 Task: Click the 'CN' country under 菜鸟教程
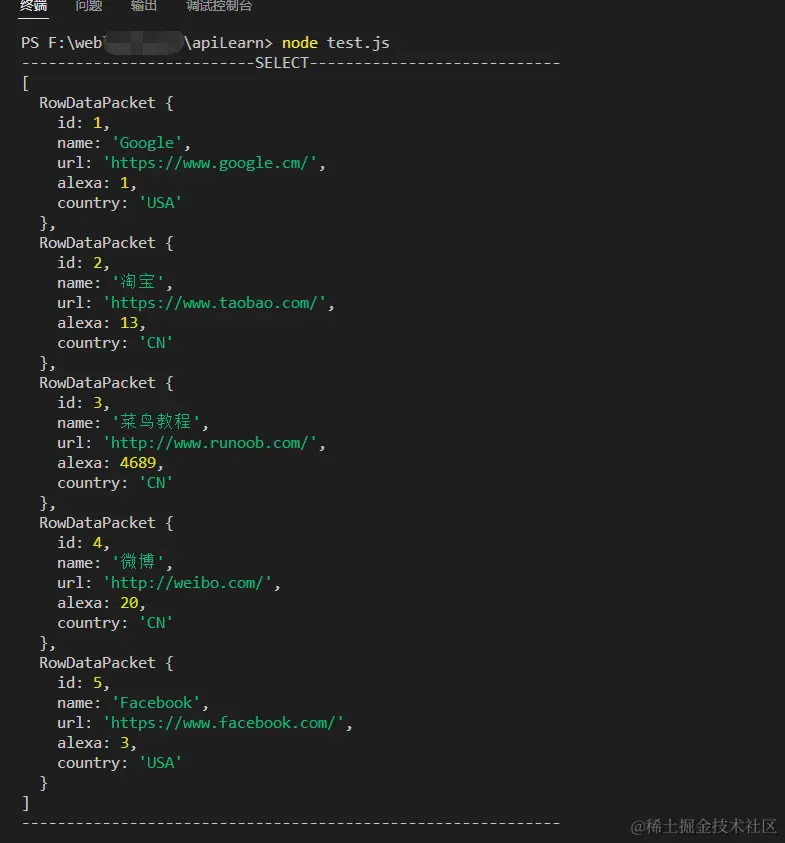click(156, 483)
